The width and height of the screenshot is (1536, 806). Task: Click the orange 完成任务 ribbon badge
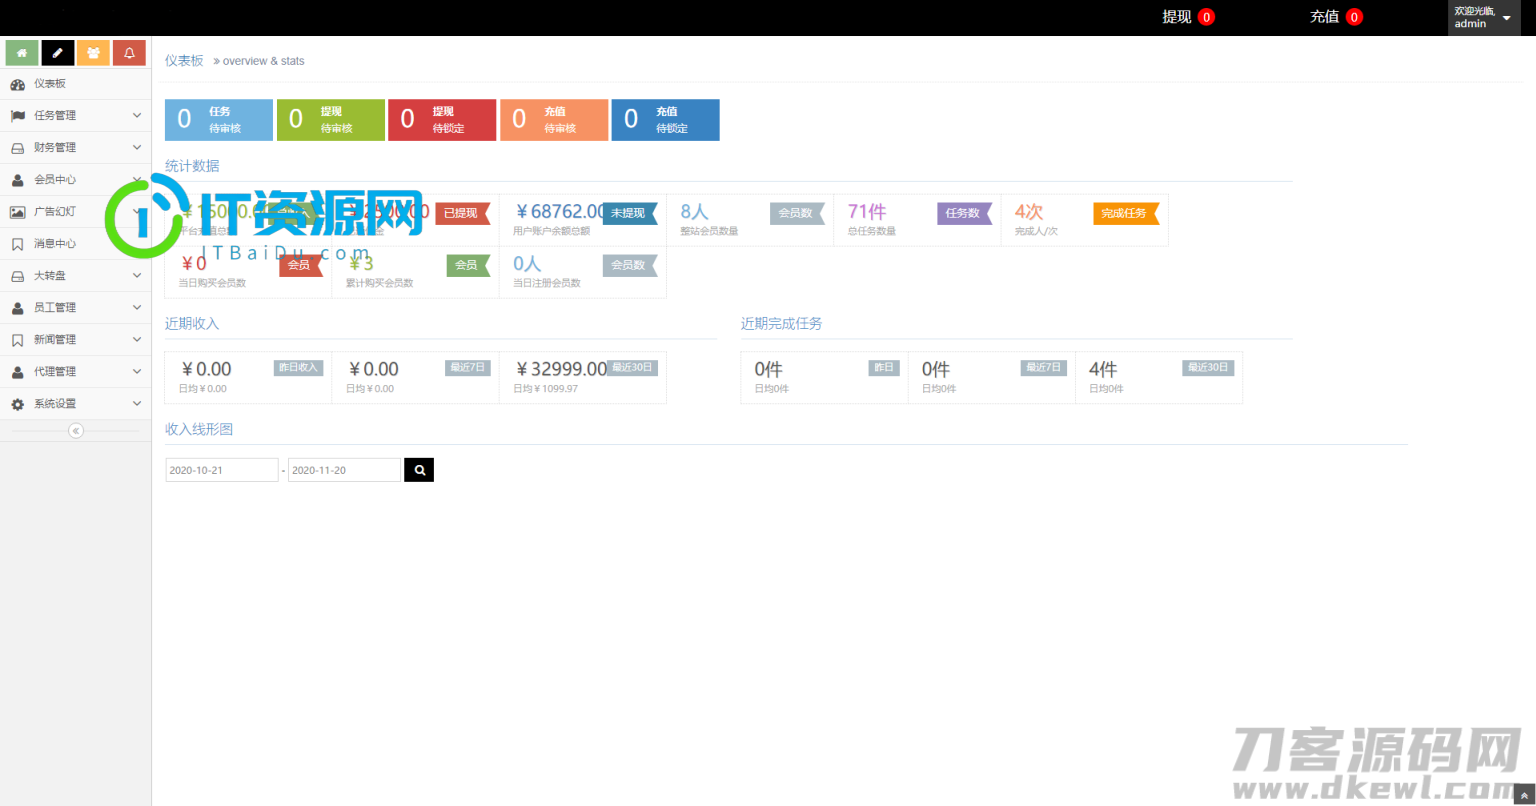(1126, 213)
